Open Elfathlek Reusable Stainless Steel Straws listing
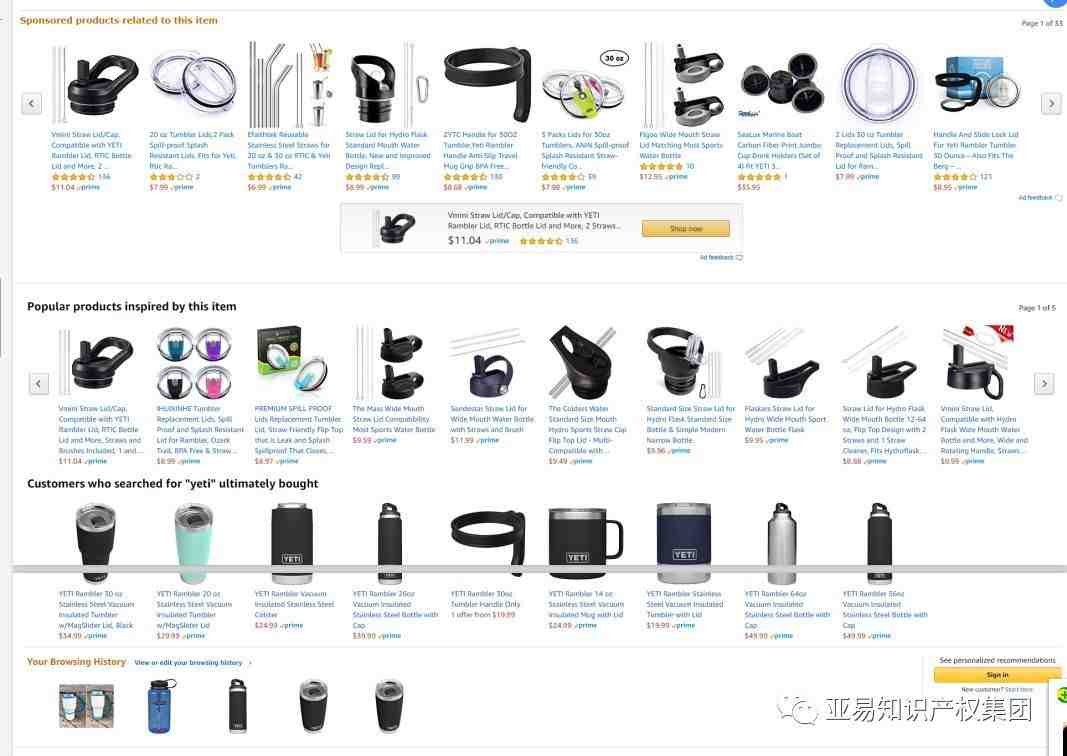Screen dimensions: 1067x756 [289, 150]
